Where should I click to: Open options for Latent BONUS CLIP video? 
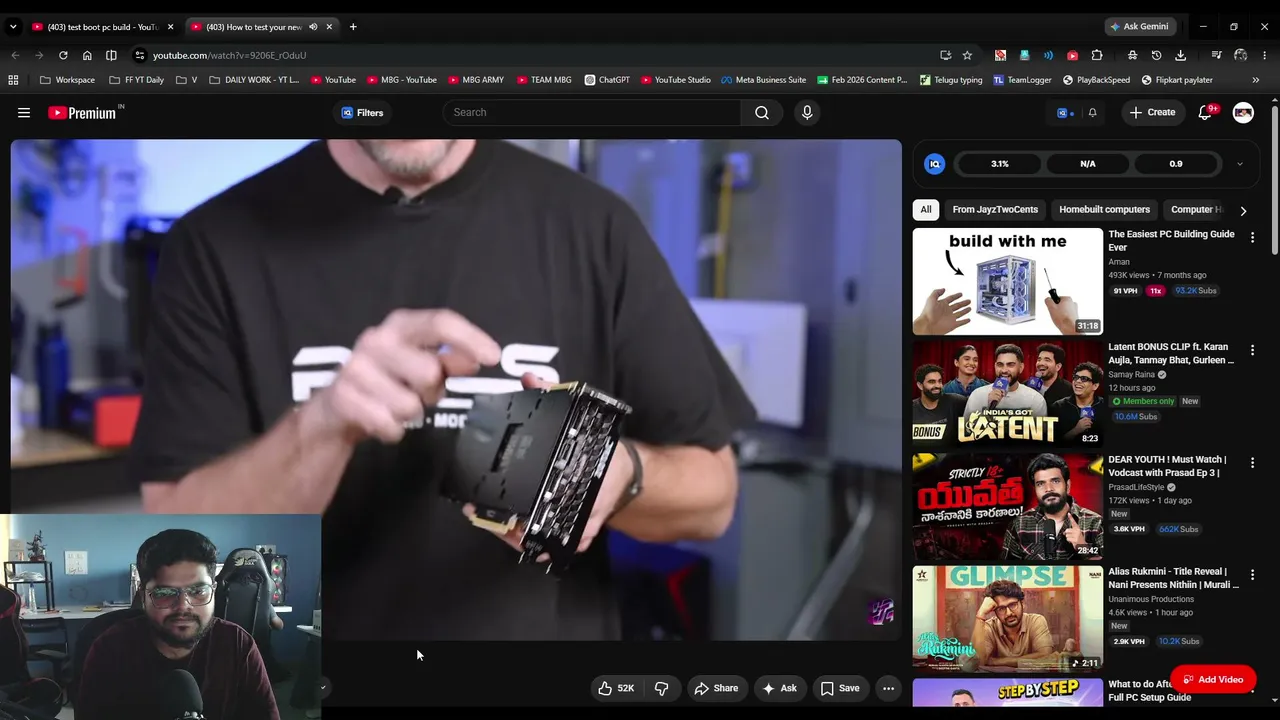pyautogui.click(x=1252, y=350)
